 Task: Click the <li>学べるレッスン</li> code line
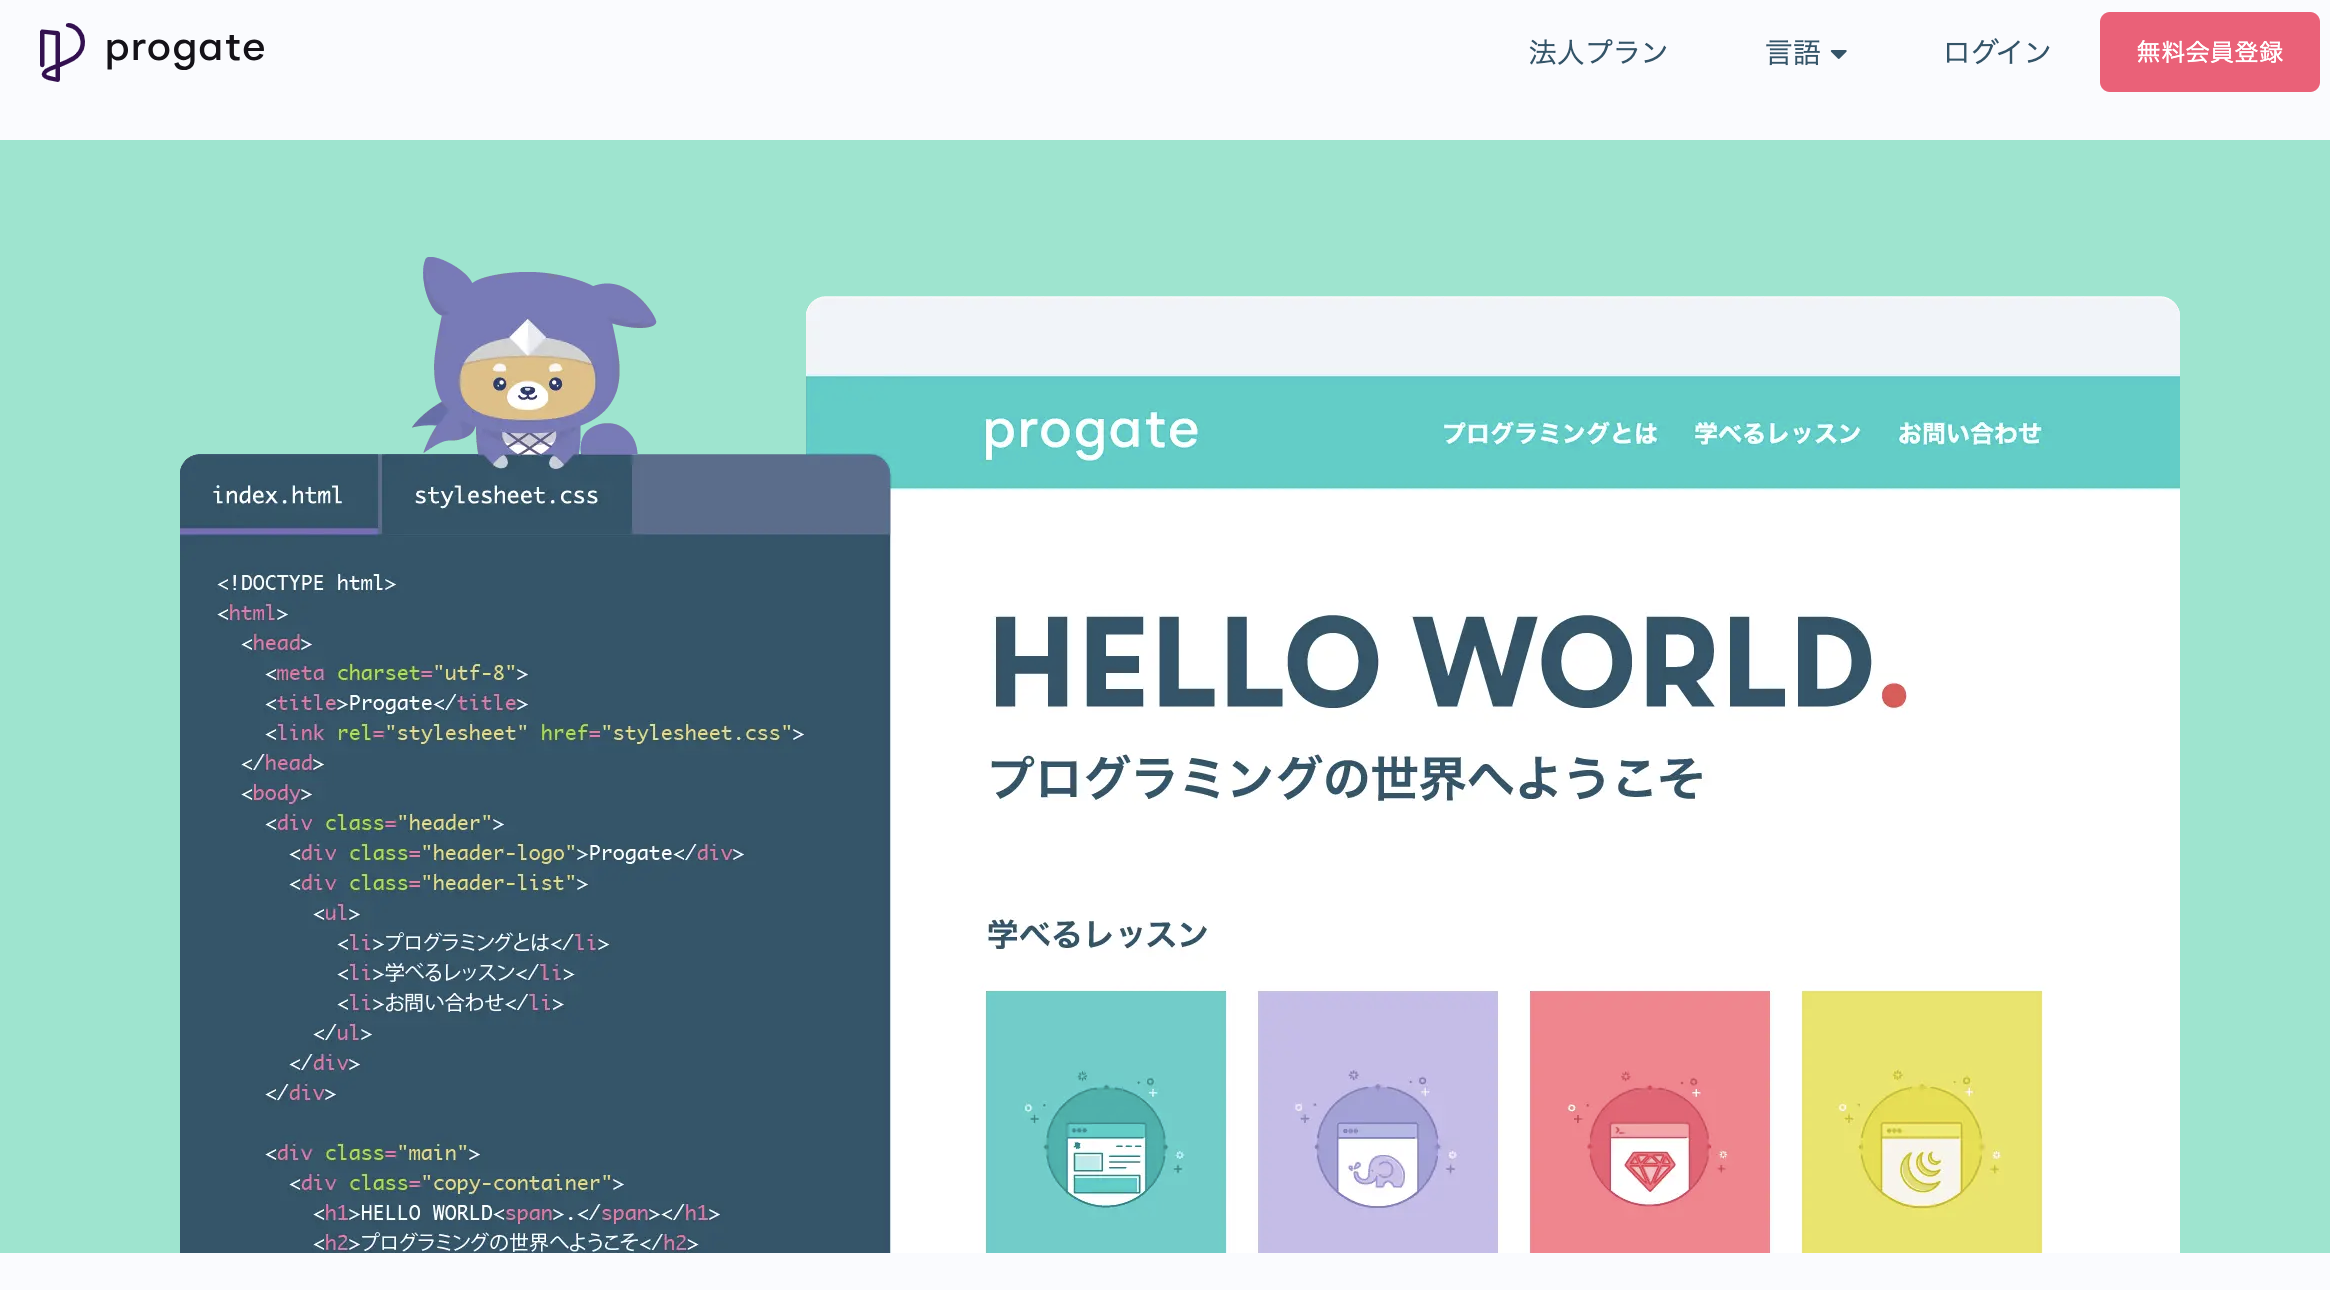click(455, 973)
